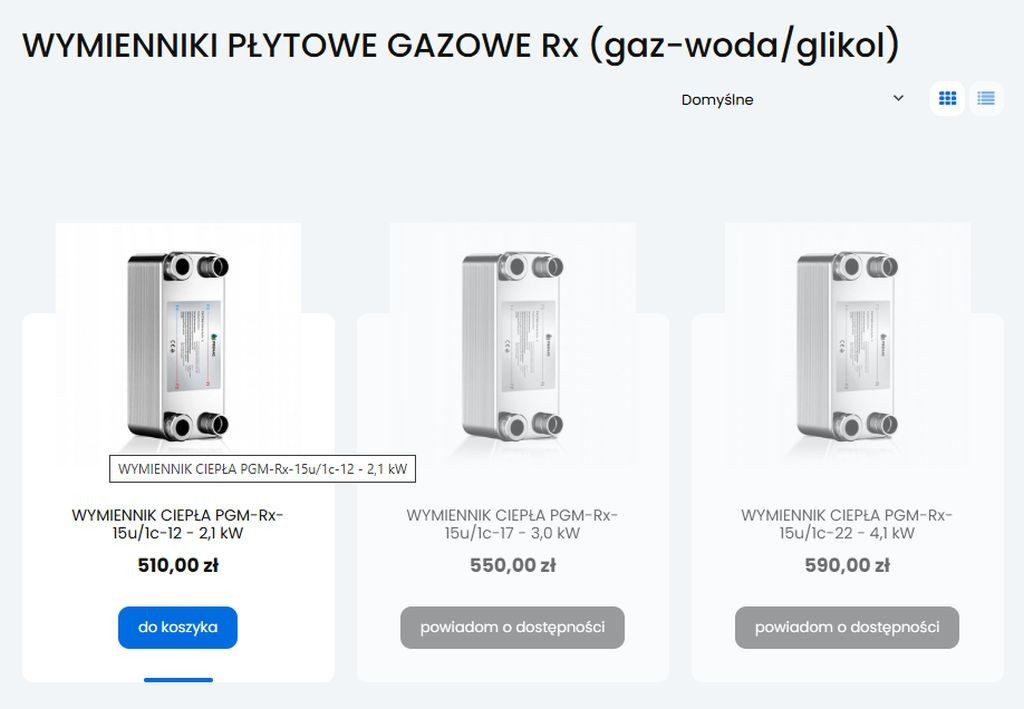1024x709 pixels.
Task: Activate the product grid layout icon
Action: [x=946, y=98]
